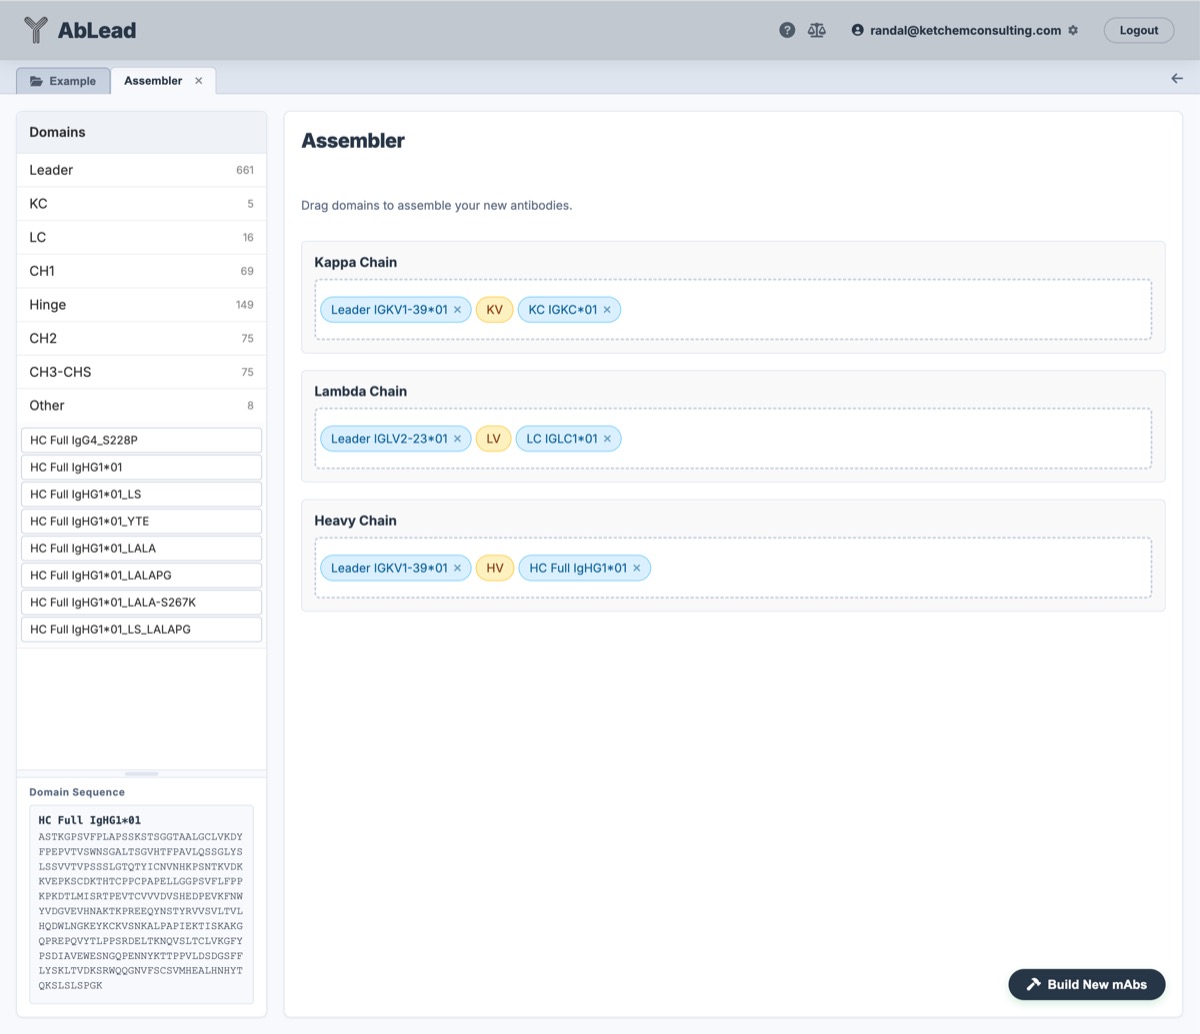Image resolution: width=1200 pixels, height=1034 pixels.
Task: Close the Assembler tab
Action: click(199, 81)
